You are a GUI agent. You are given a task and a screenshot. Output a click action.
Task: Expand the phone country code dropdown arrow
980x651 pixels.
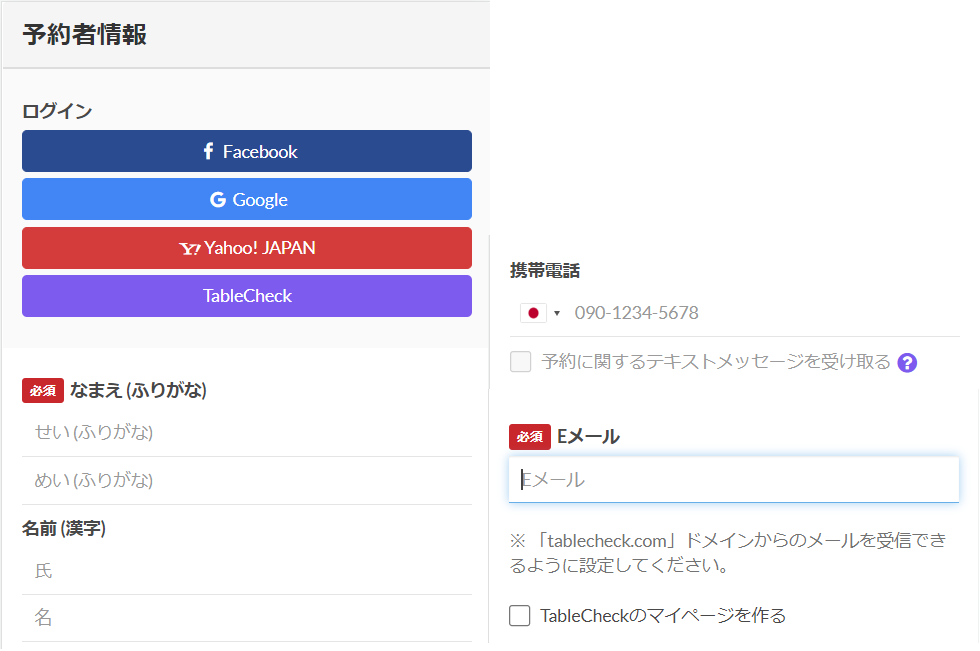[557, 314]
